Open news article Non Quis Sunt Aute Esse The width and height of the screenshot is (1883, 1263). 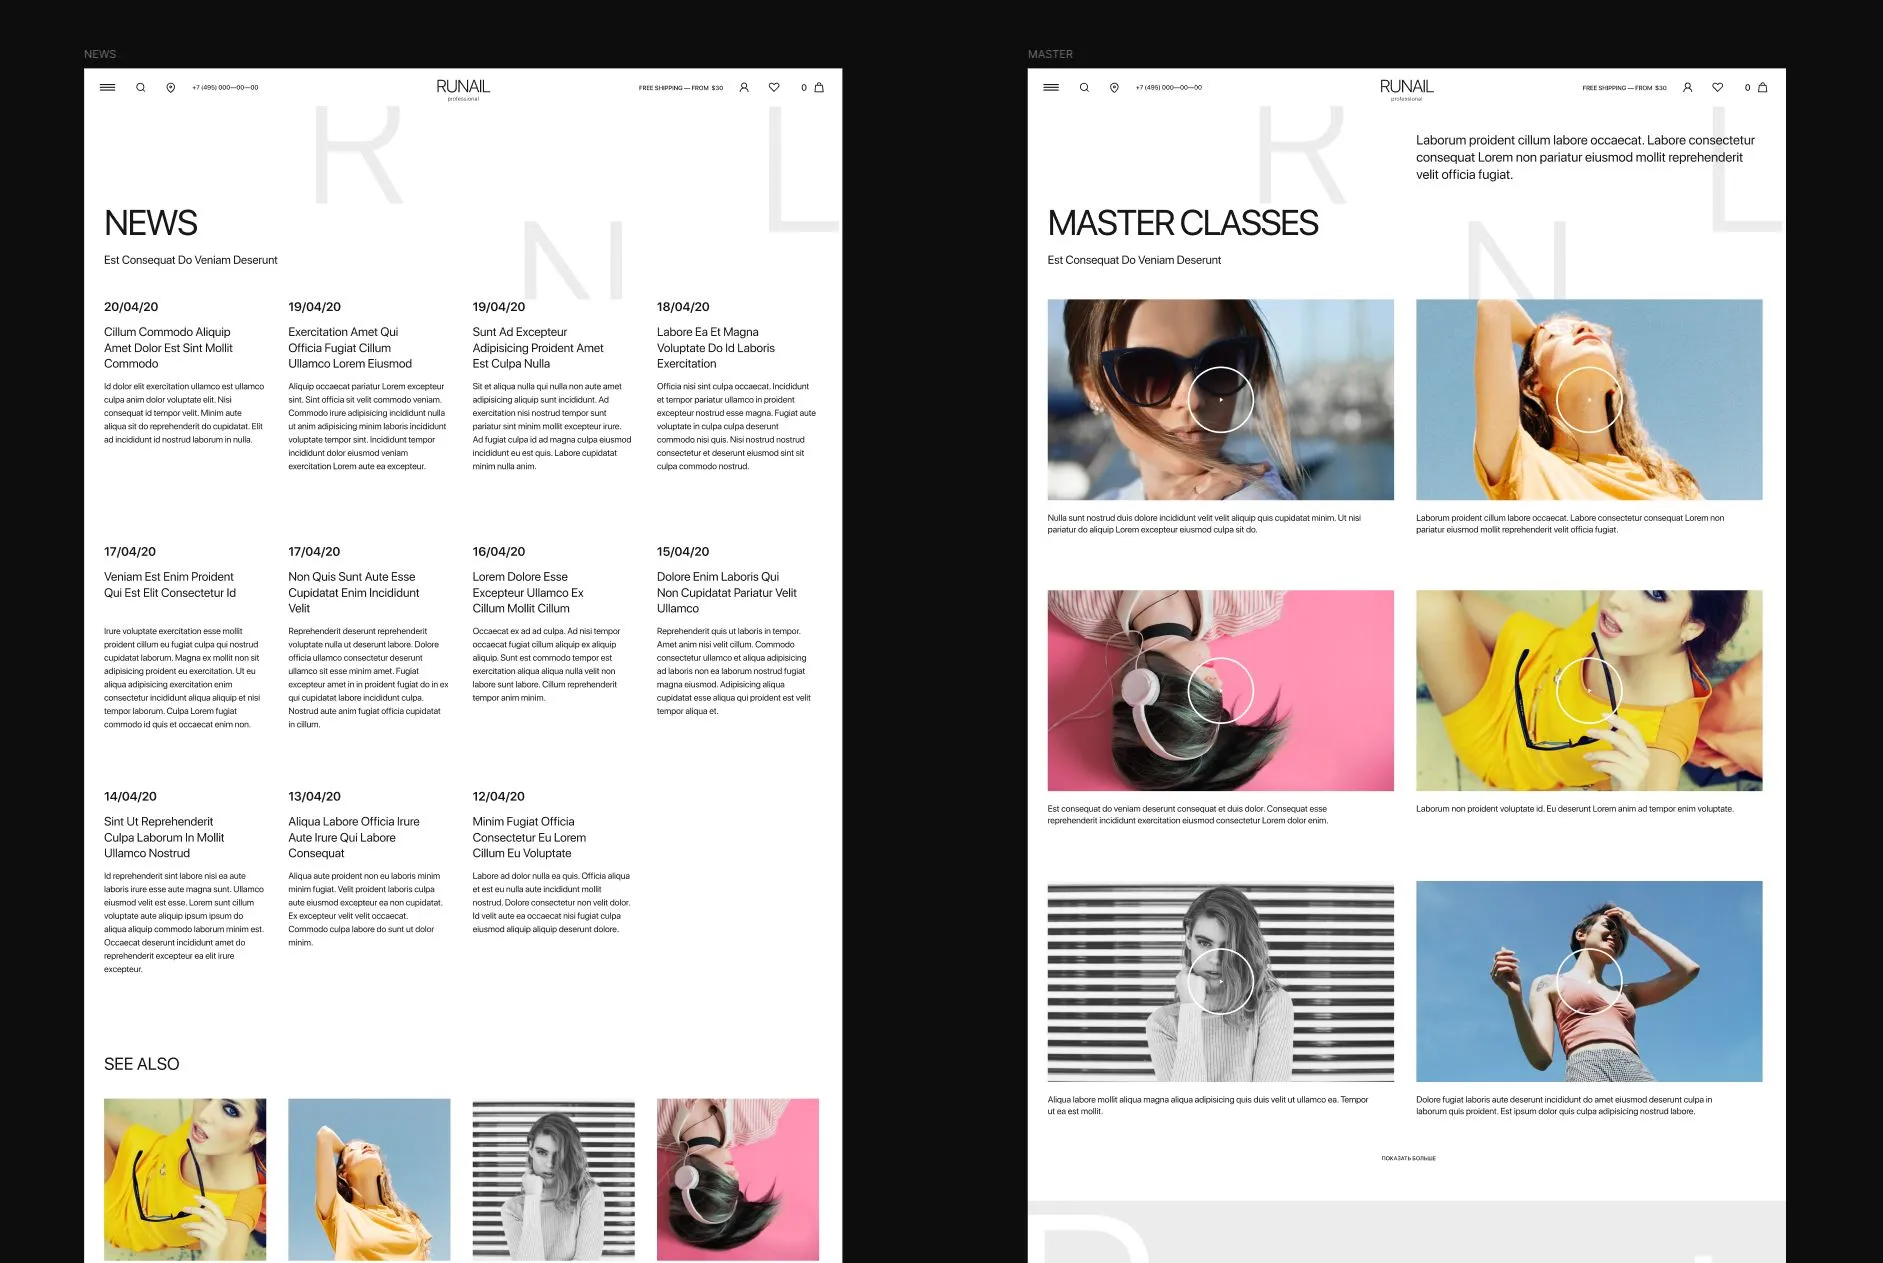tap(354, 593)
